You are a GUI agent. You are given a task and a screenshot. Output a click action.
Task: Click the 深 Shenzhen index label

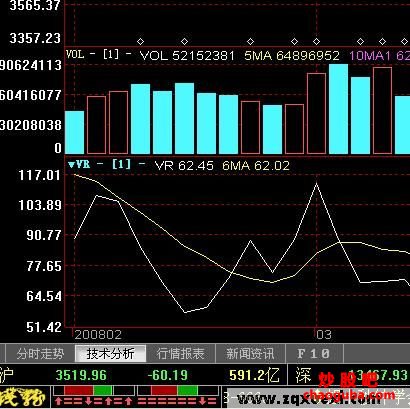pos(303,375)
